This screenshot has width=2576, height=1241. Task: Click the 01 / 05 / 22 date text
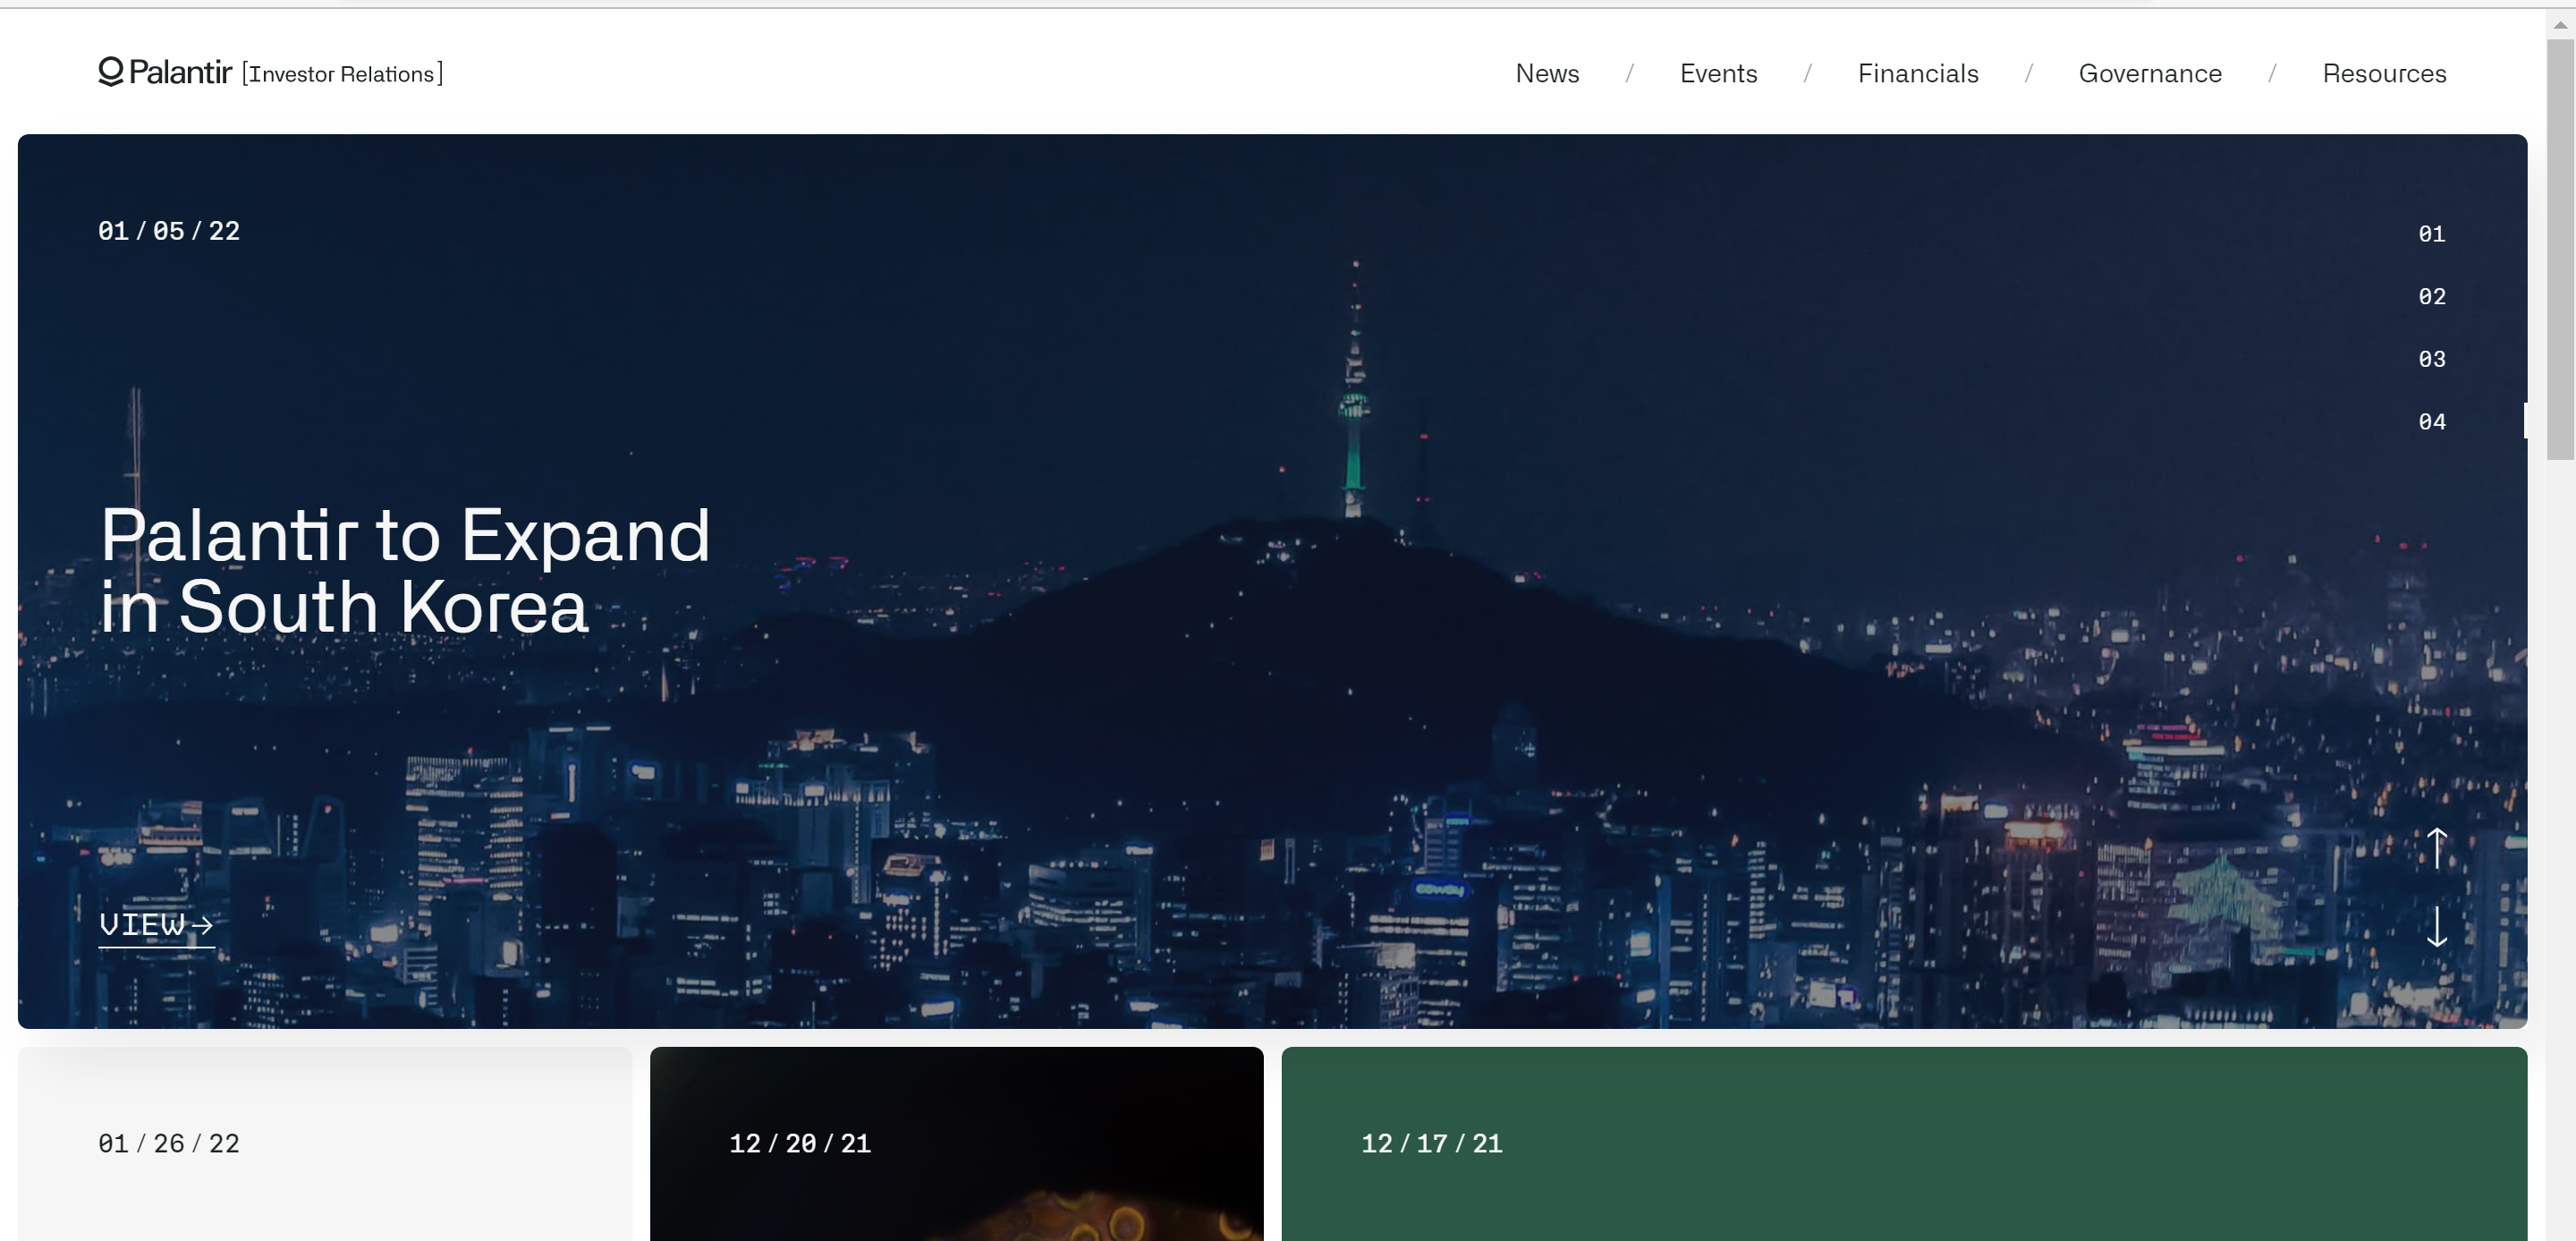[x=169, y=231]
